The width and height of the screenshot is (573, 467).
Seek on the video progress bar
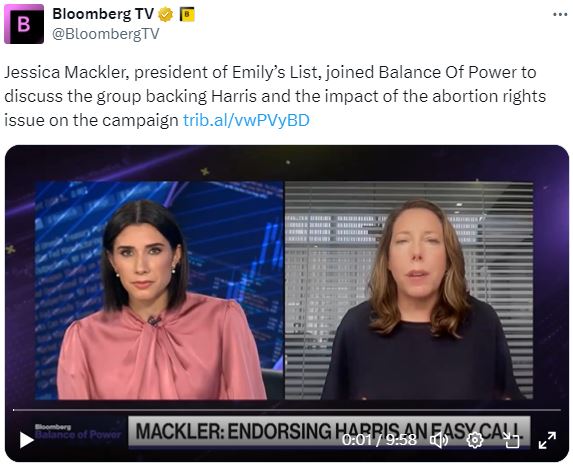[x=286, y=410]
